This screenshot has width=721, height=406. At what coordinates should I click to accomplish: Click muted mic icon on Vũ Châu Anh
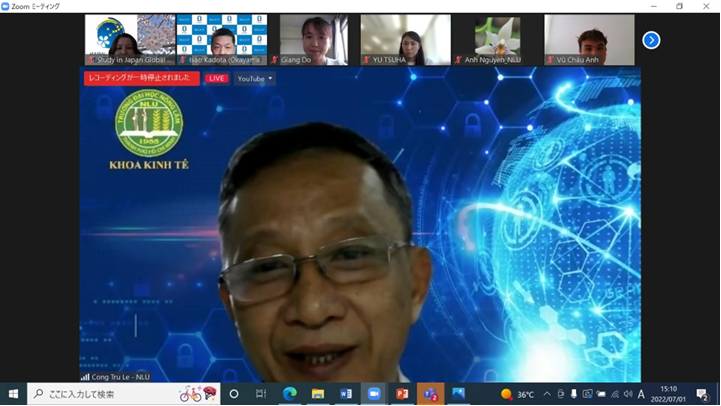click(x=550, y=60)
